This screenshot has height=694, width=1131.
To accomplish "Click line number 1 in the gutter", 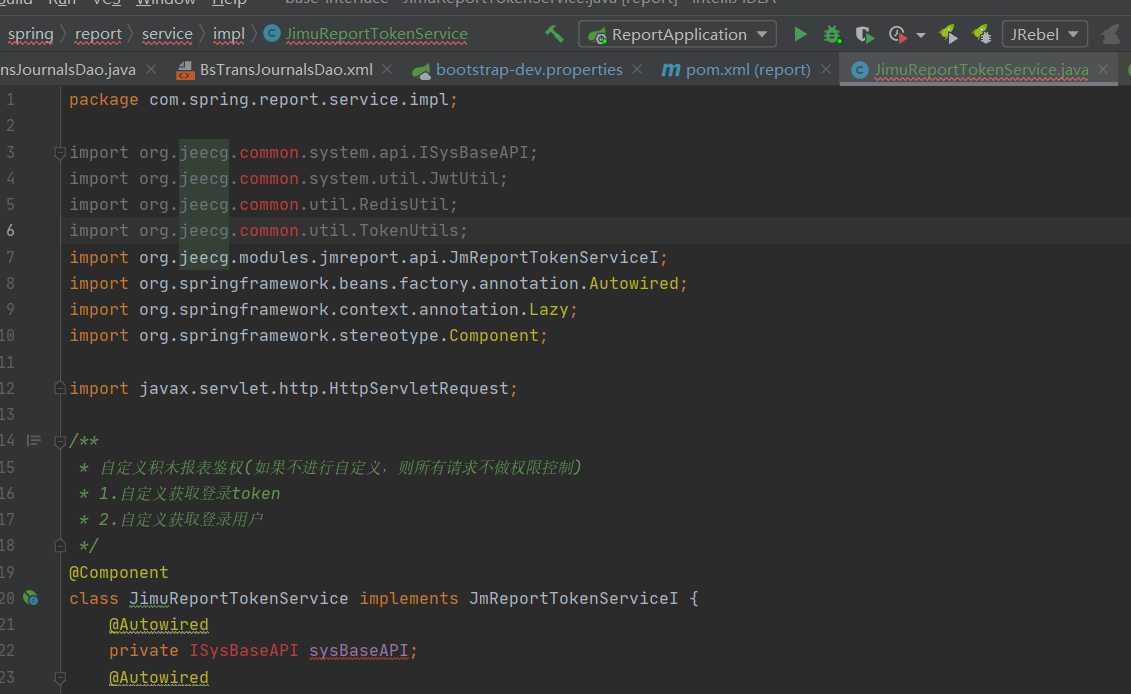I will pyautogui.click(x=10, y=100).
